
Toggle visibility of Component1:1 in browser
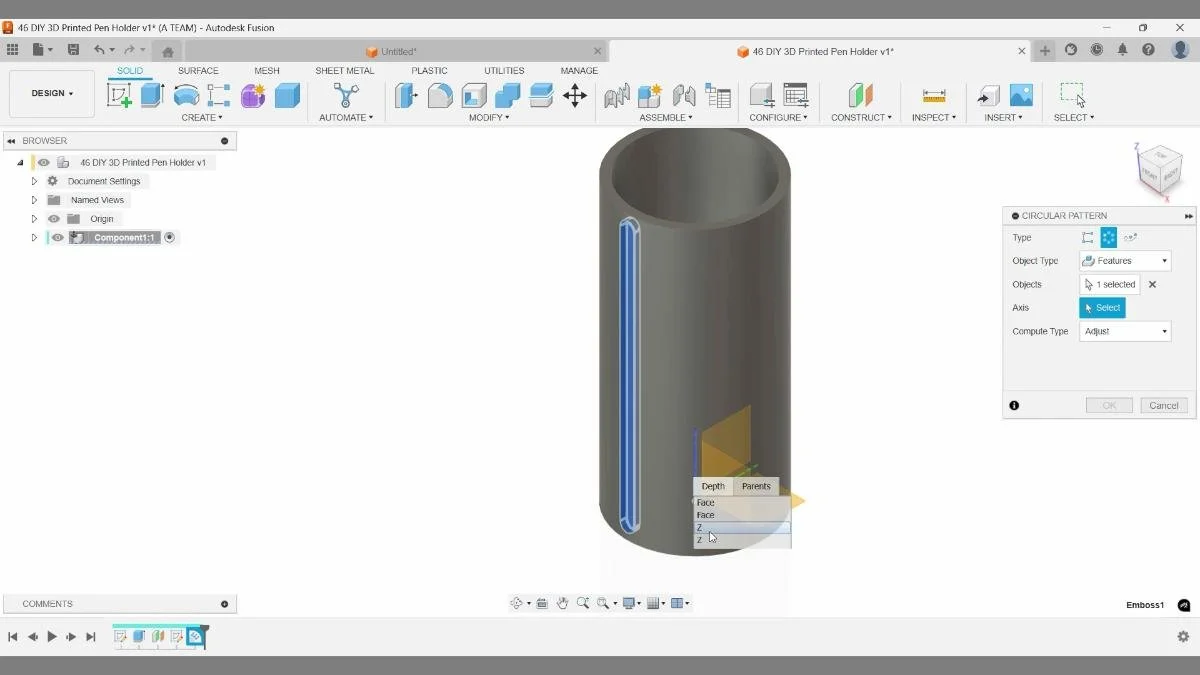coord(56,237)
